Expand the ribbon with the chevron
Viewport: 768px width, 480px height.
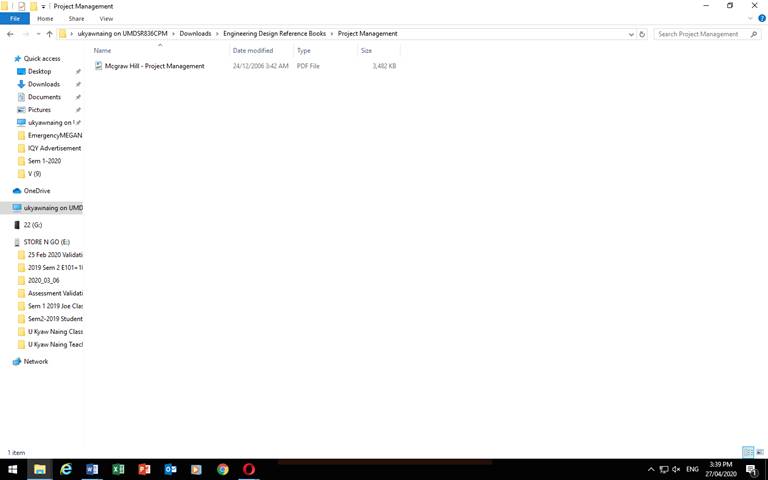[750, 19]
